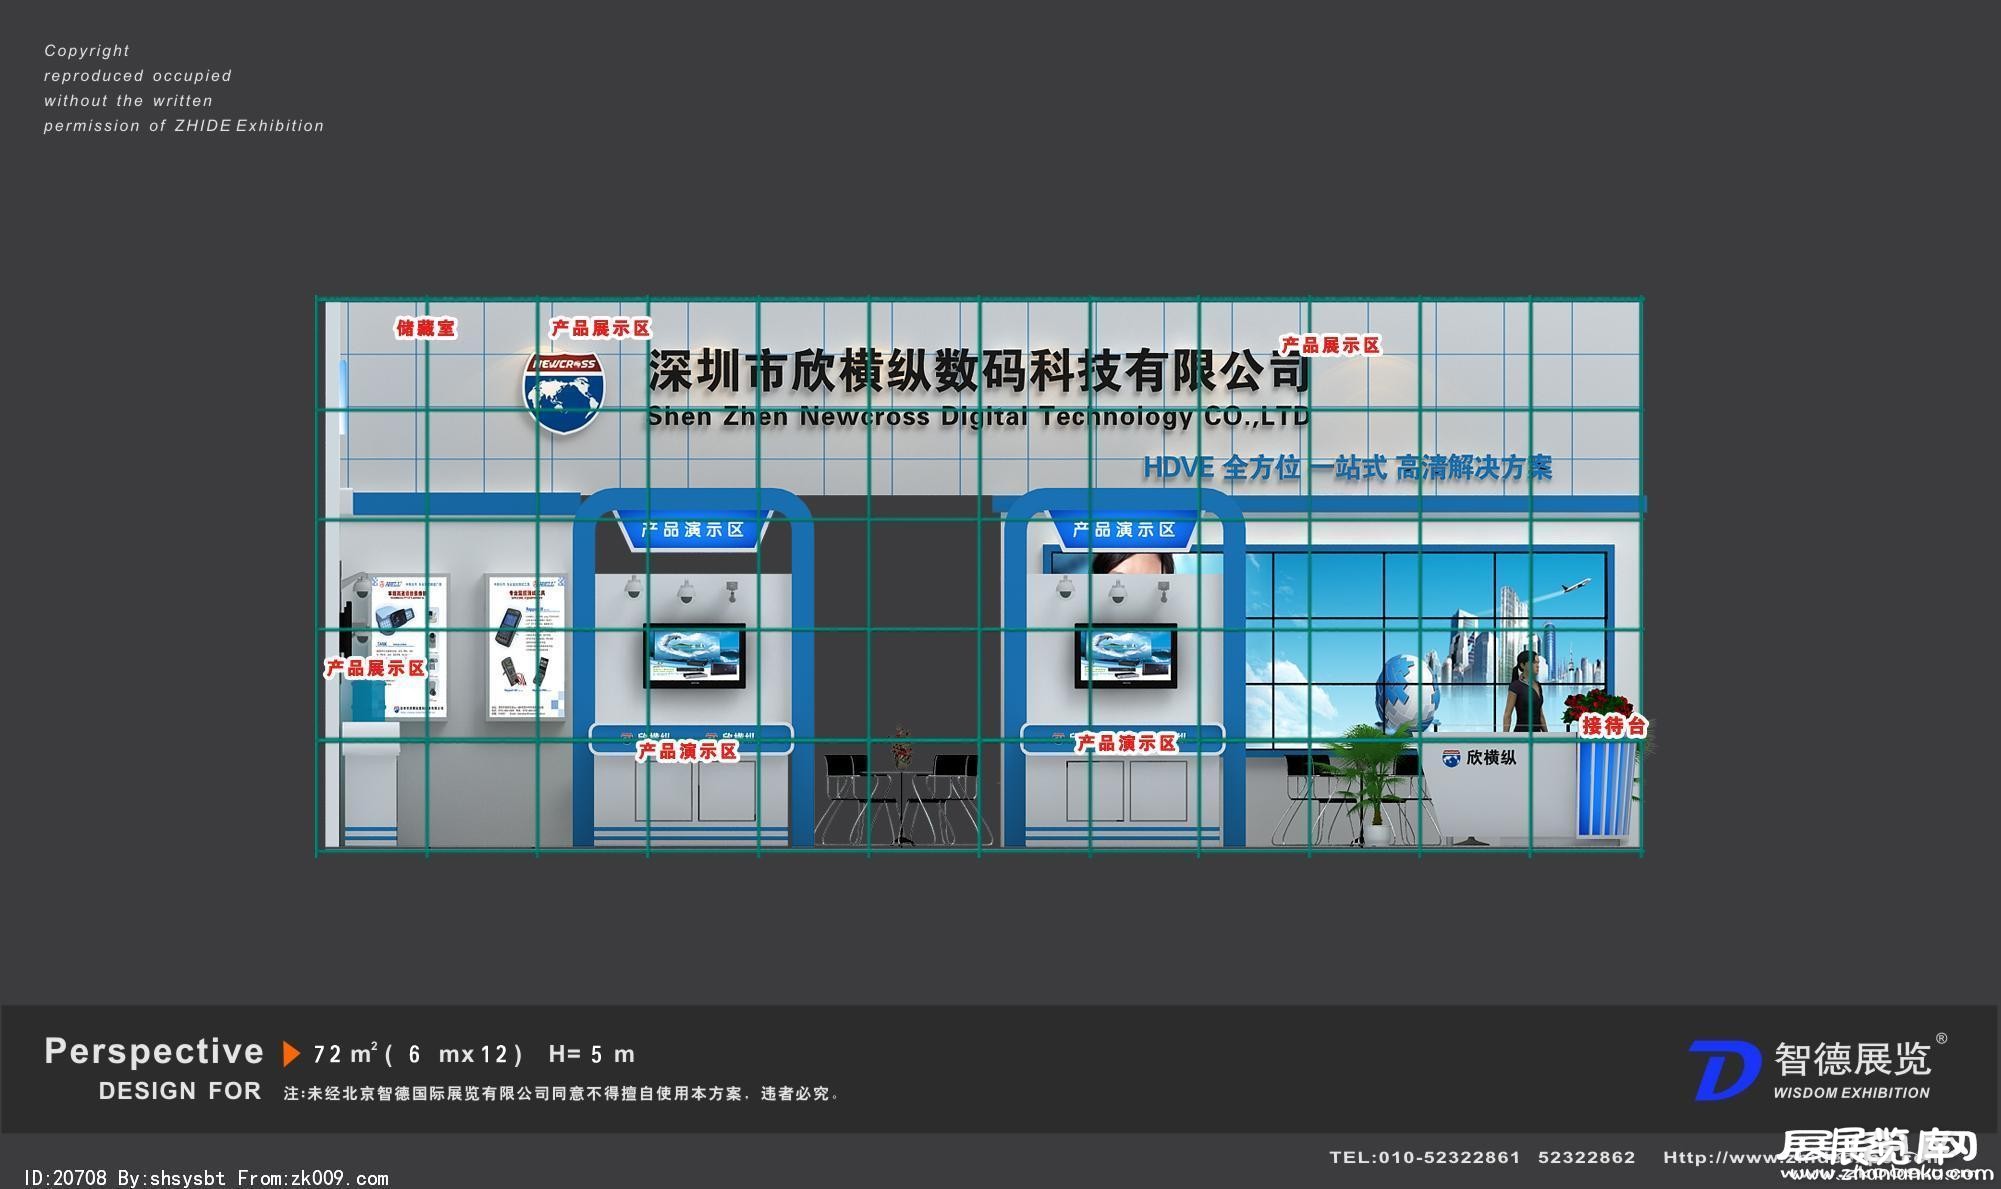Click the Http://www website address text
This screenshot has height=1189, width=2001.
click(1718, 1158)
